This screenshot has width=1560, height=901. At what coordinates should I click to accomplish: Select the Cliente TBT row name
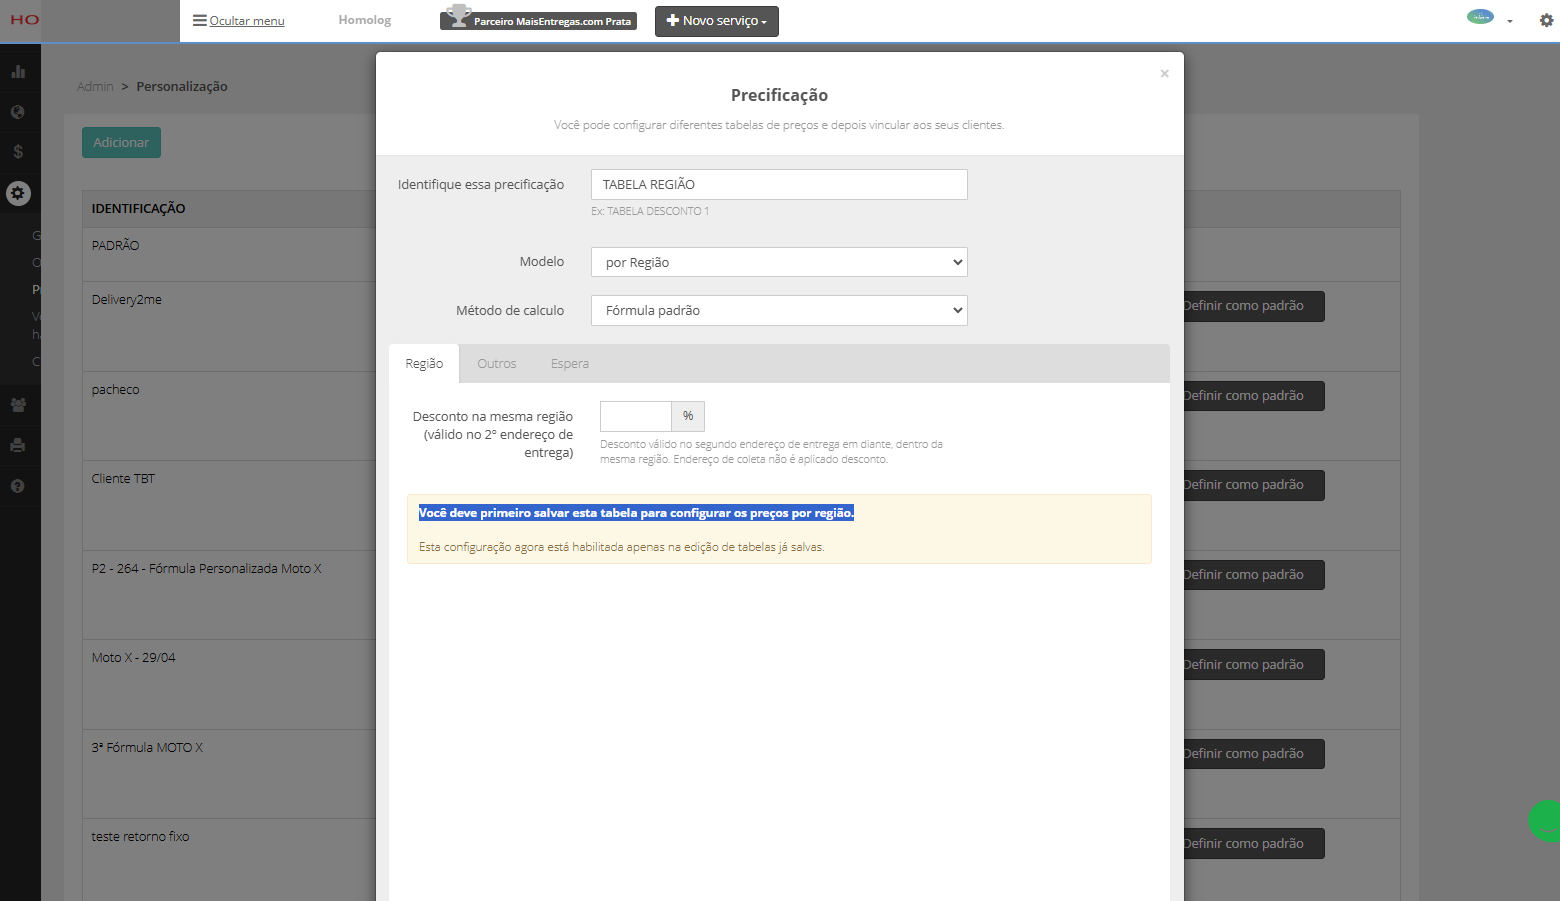point(124,479)
